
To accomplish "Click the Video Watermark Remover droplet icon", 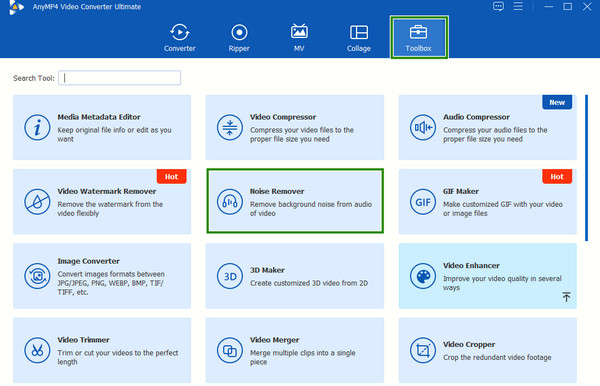I will [x=37, y=202].
